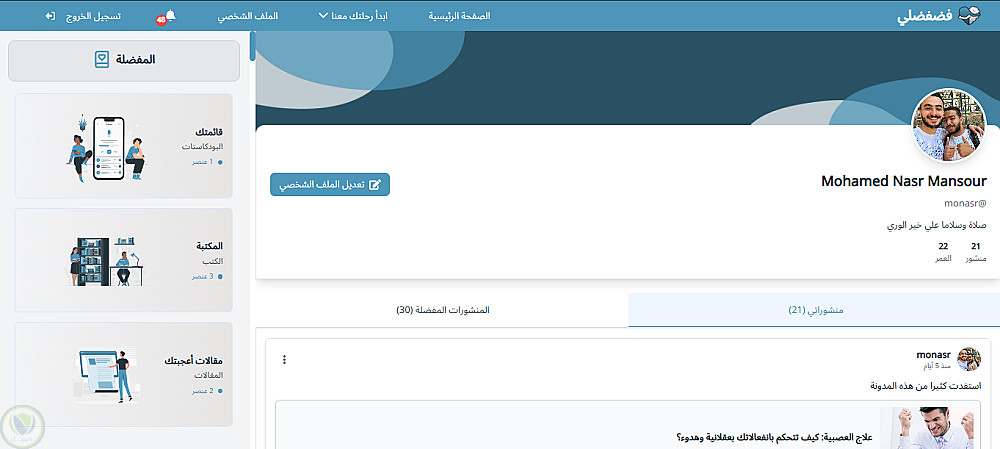
Task: Click the فضفضلي logo icon
Action: click(x=968, y=16)
